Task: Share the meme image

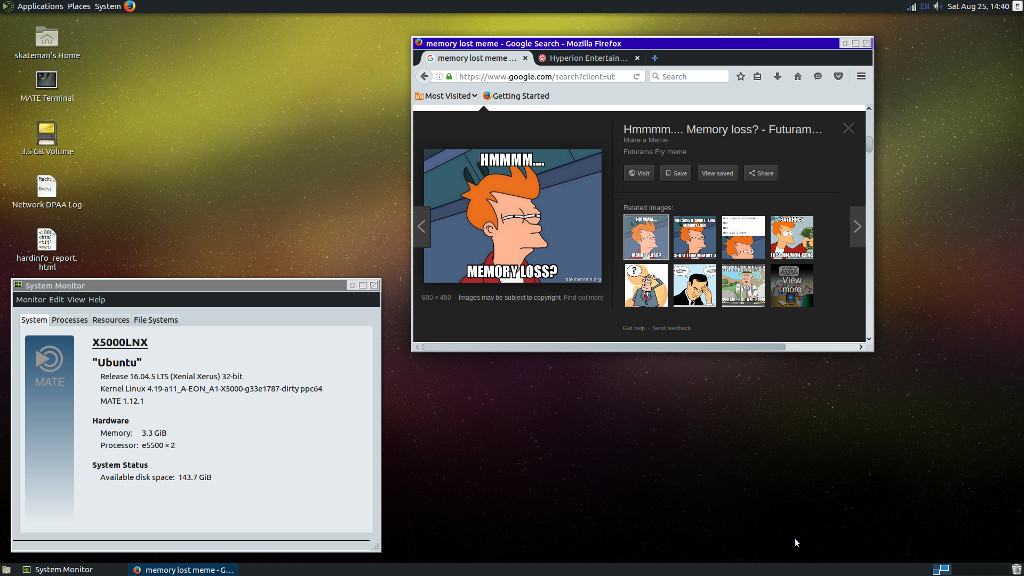Action: [x=761, y=173]
